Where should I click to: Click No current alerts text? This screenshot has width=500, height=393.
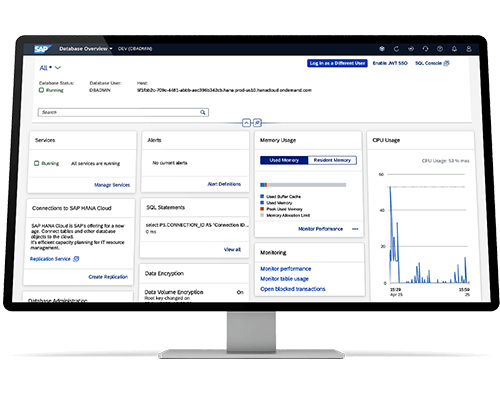(x=170, y=163)
